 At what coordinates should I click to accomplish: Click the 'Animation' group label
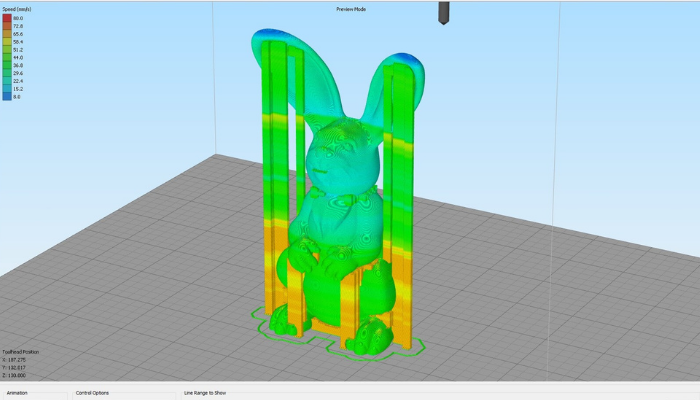tap(17, 393)
